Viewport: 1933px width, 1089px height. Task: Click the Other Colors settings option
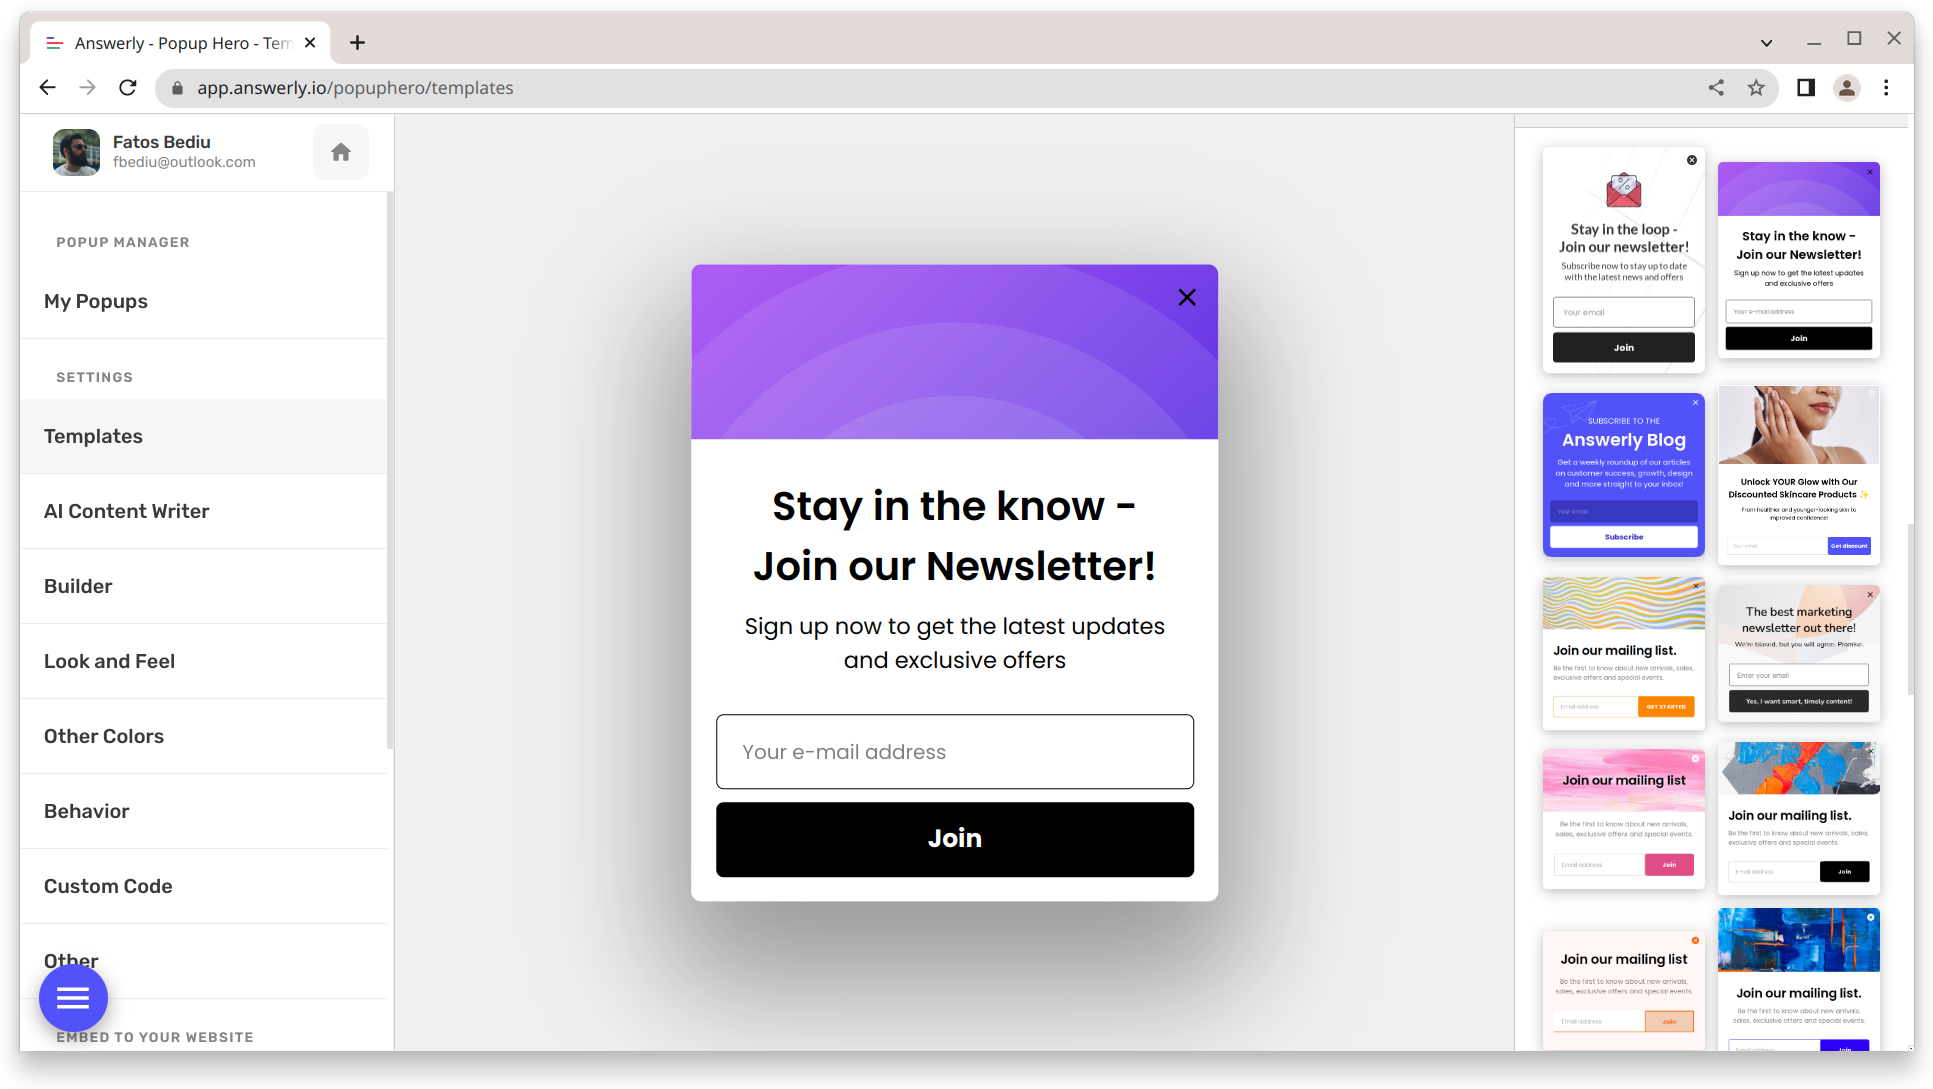point(104,736)
